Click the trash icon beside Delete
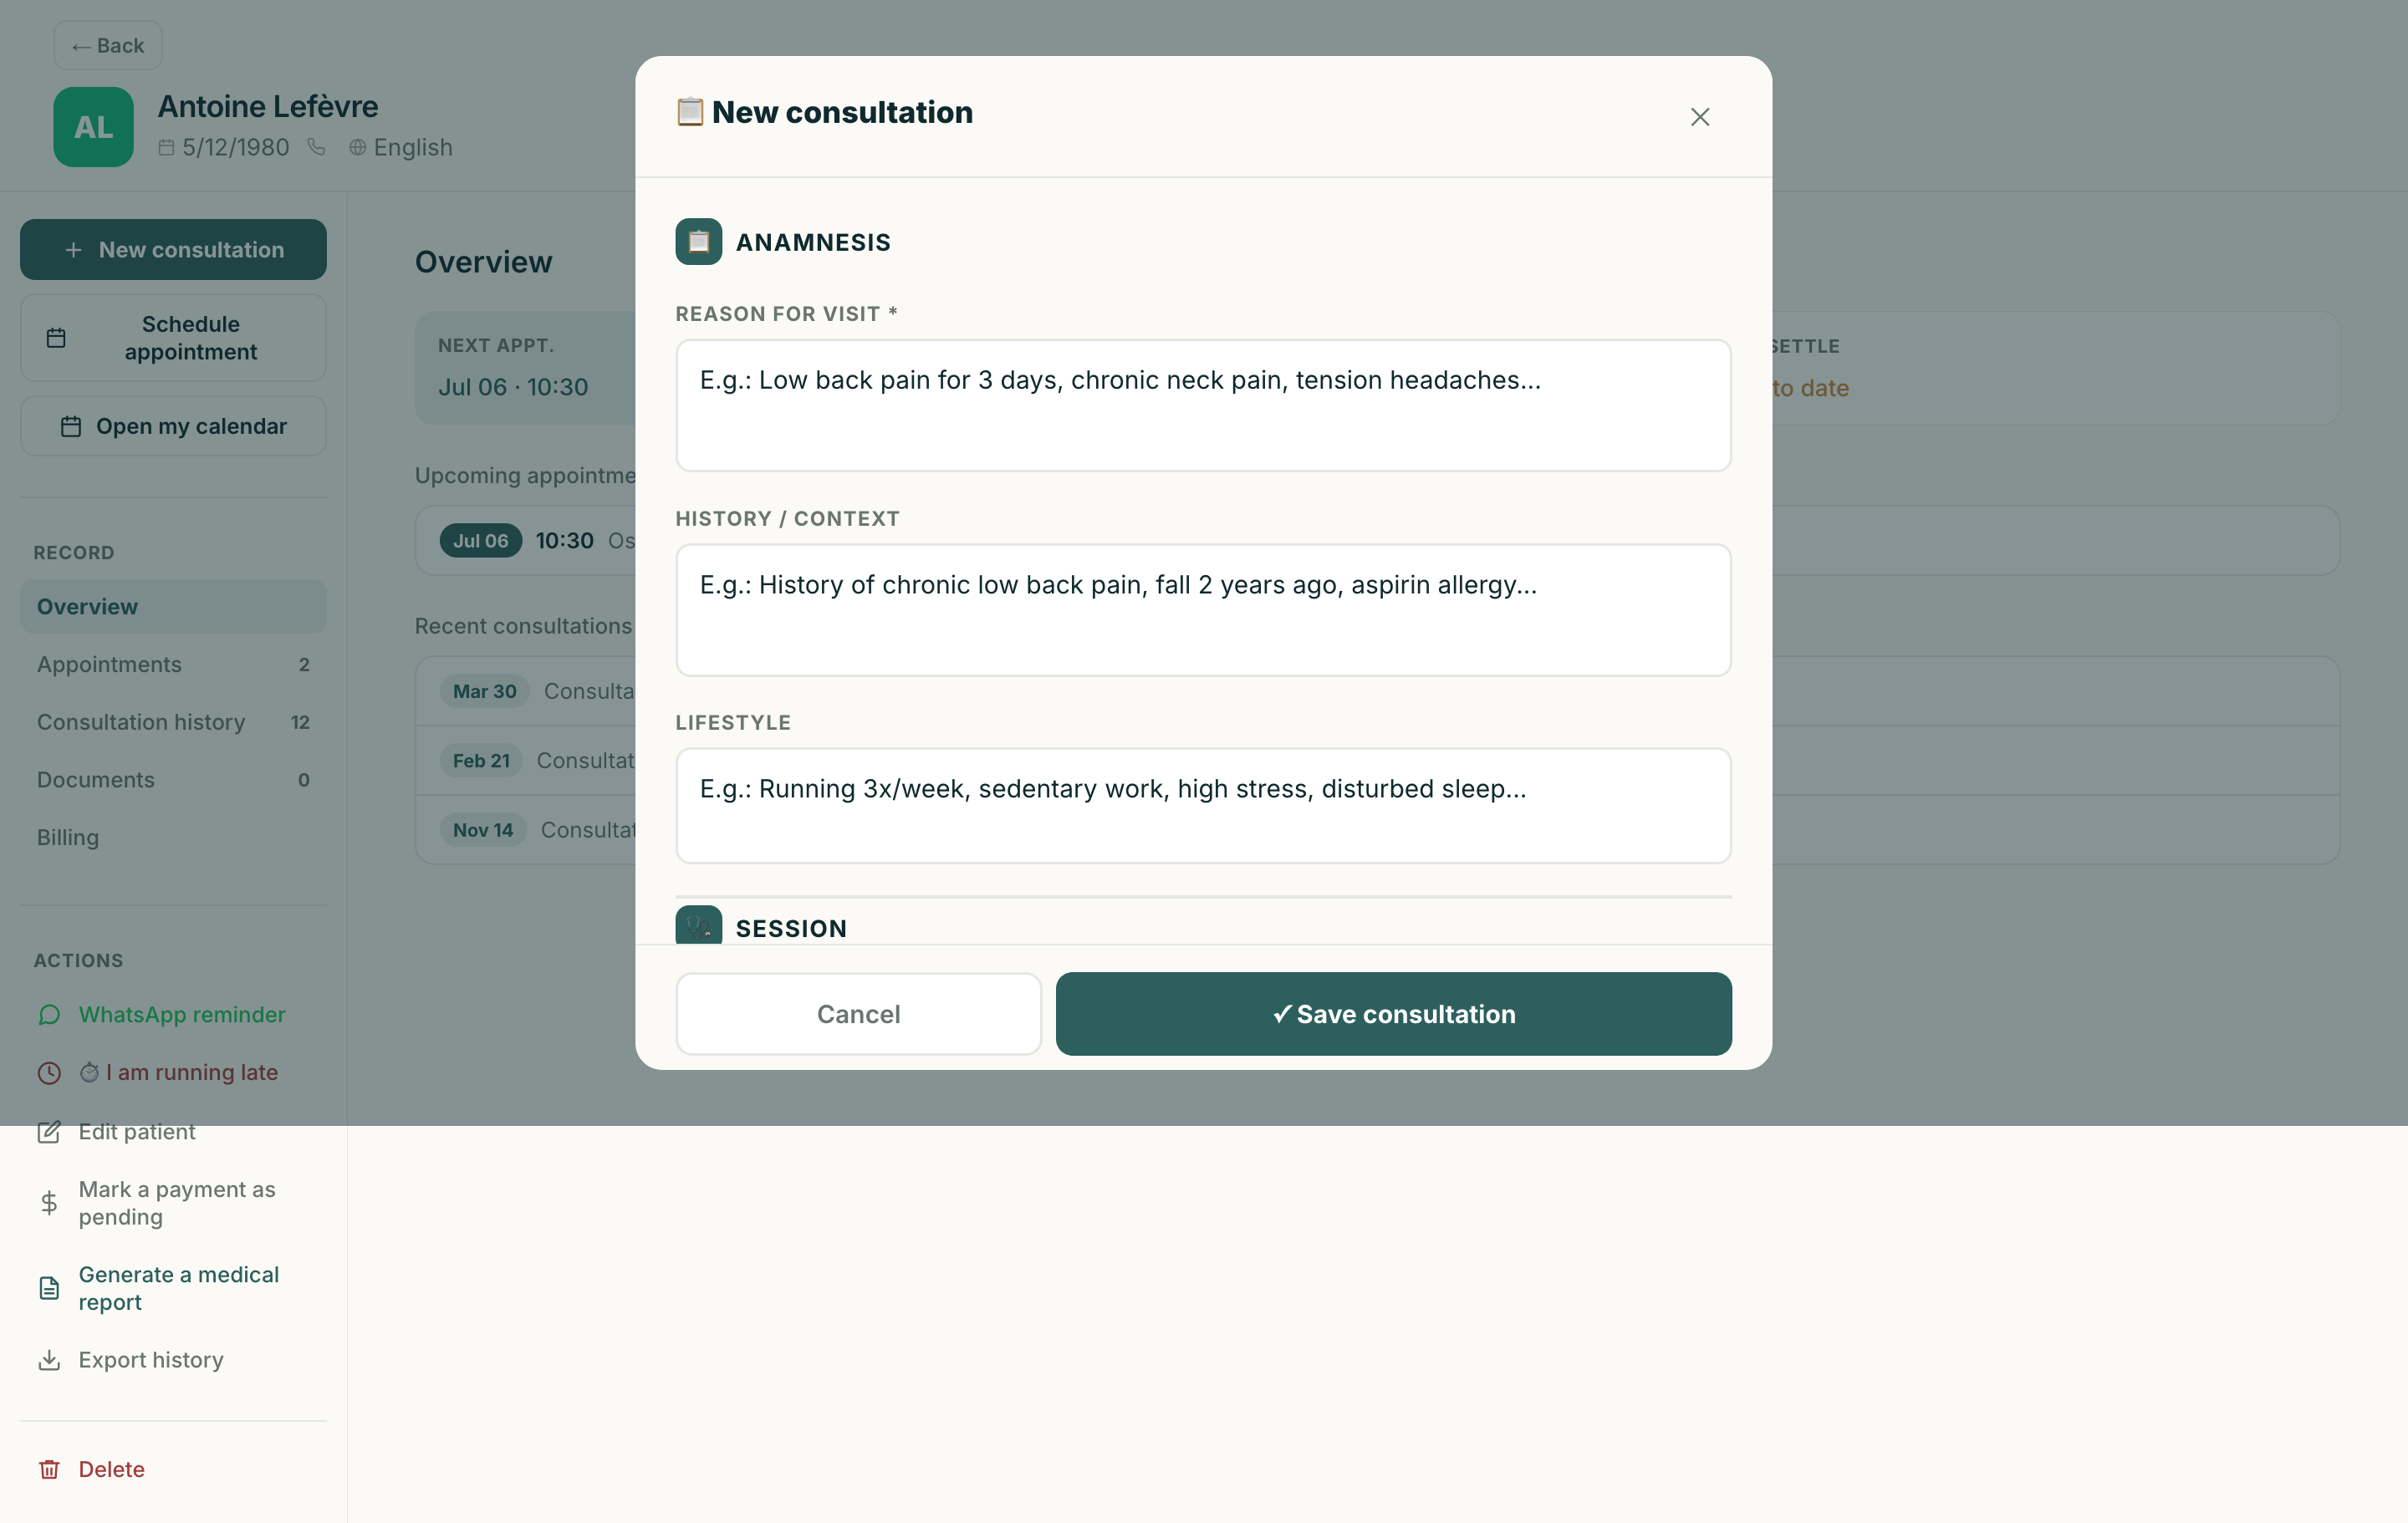Viewport: 2408px width, 1523px height. pyautogui.click(x=49, y=1469)
